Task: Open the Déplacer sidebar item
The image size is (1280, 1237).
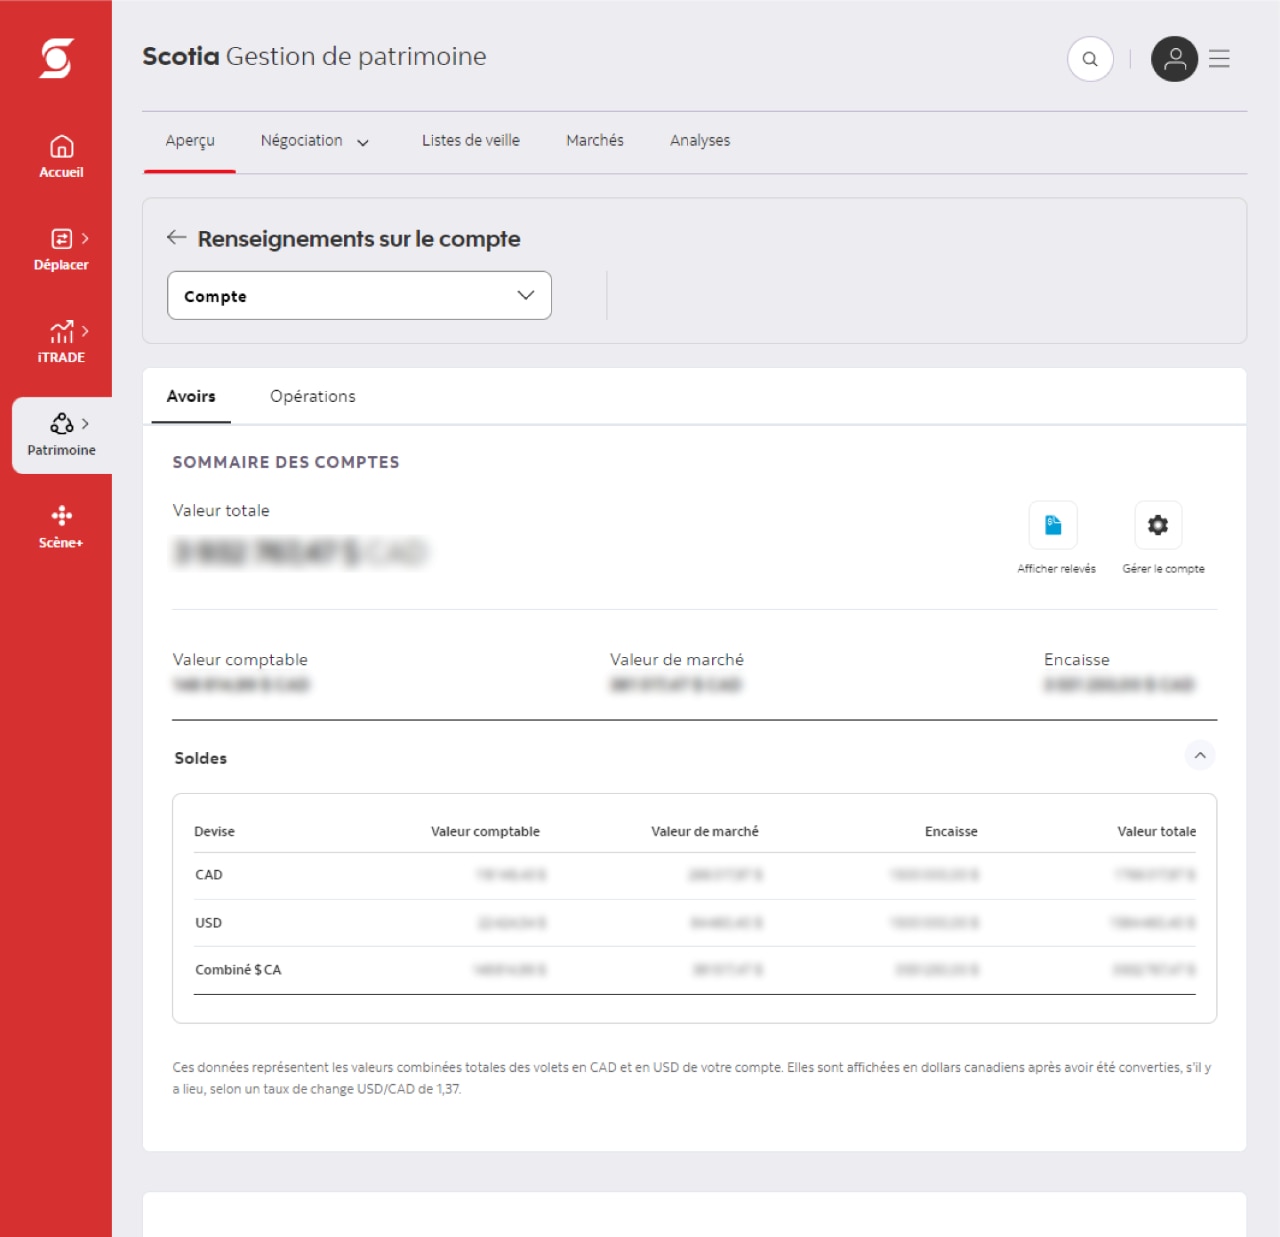Action: coord(61,250)
